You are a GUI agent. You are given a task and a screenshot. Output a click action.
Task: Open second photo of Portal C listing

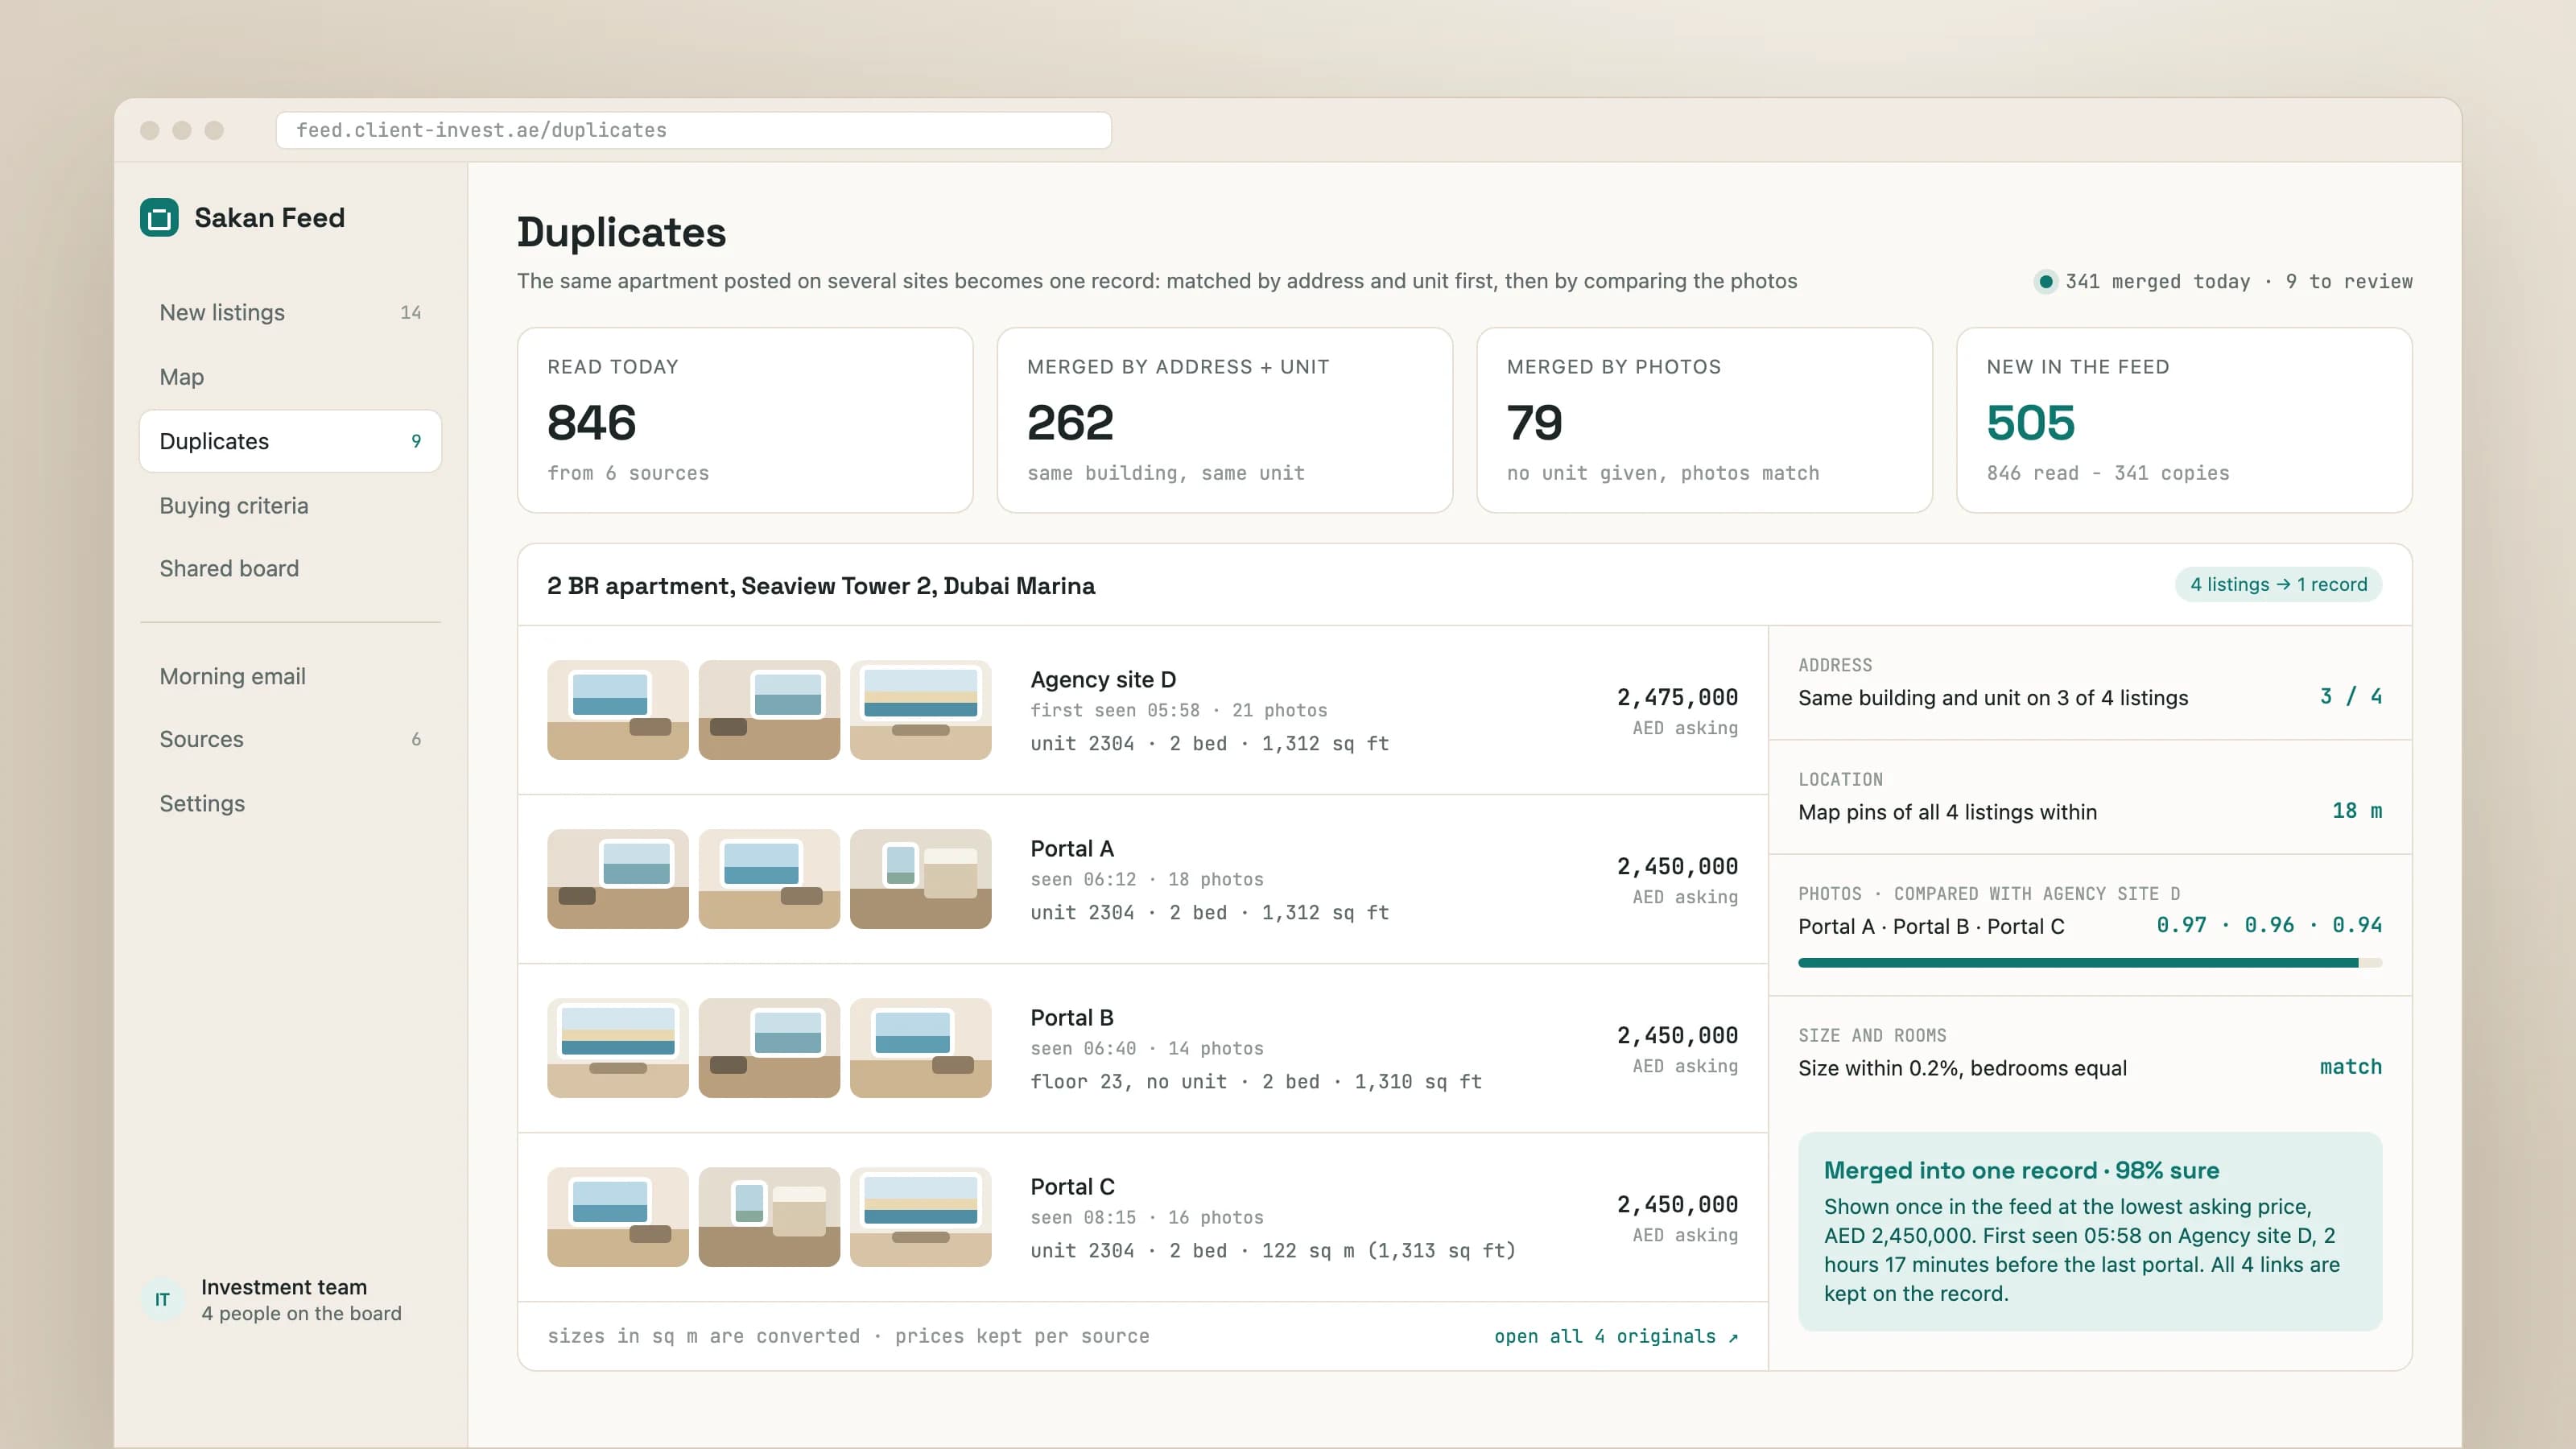[769, 1217]
